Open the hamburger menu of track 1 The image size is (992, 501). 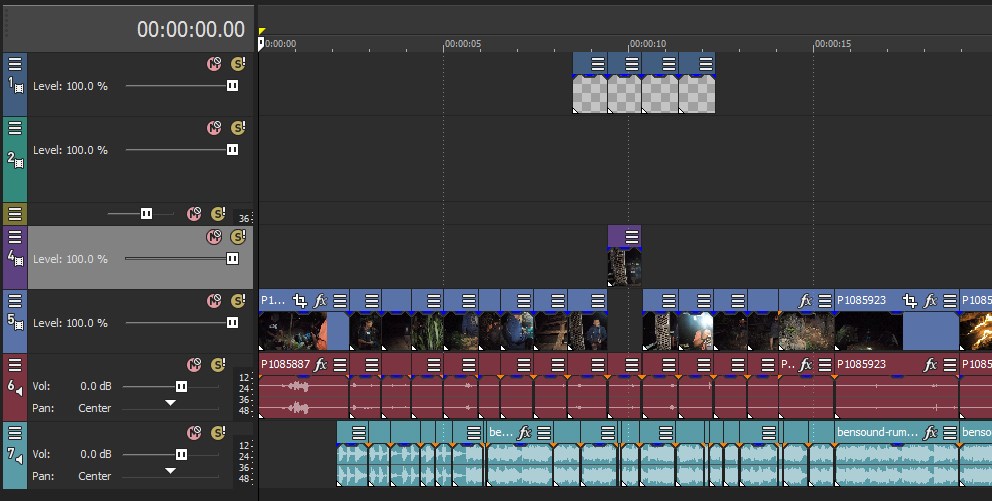(14, 63)
